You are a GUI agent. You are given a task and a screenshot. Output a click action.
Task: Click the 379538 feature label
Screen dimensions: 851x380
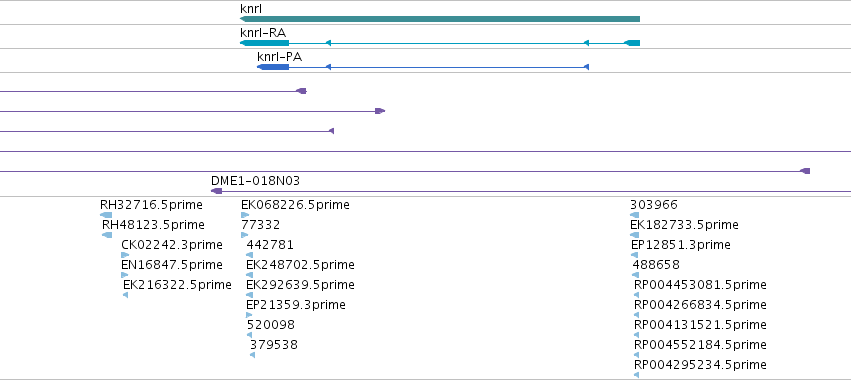coord(274,345)
